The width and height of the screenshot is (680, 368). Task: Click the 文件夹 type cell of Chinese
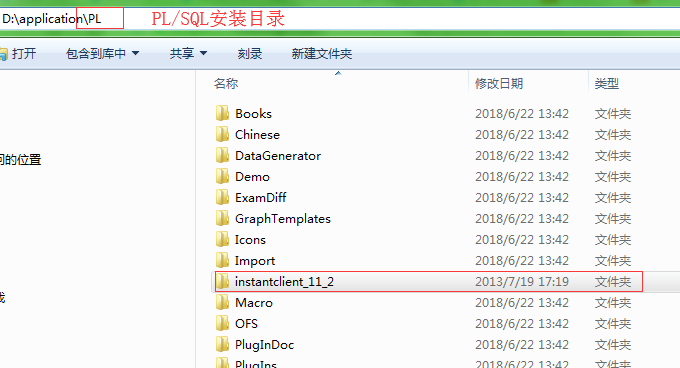(x=612, y=134)
